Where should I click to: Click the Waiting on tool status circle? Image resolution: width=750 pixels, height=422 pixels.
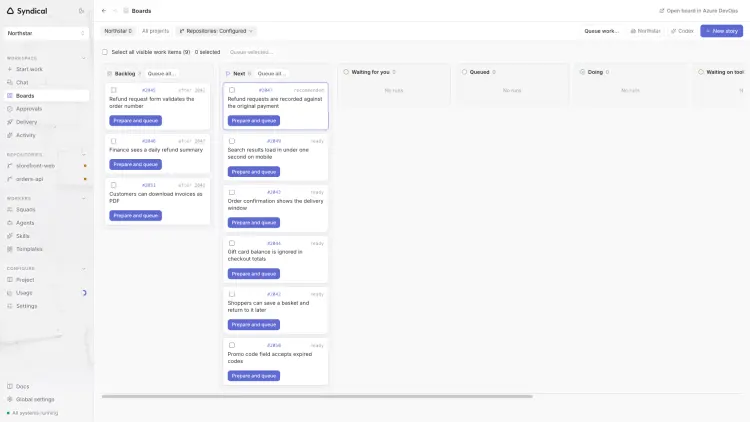(701, 72)
